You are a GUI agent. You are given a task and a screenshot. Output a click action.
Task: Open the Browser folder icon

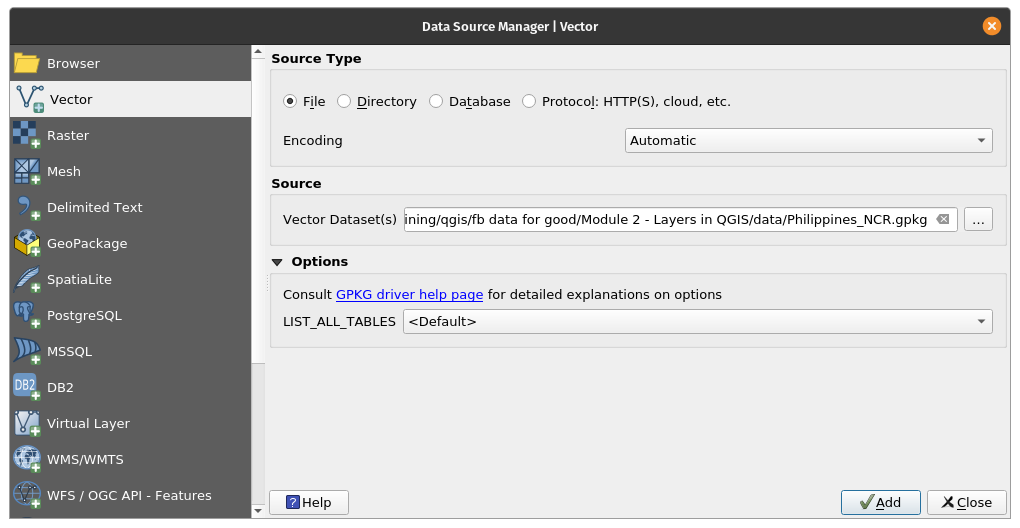(27, 64)
